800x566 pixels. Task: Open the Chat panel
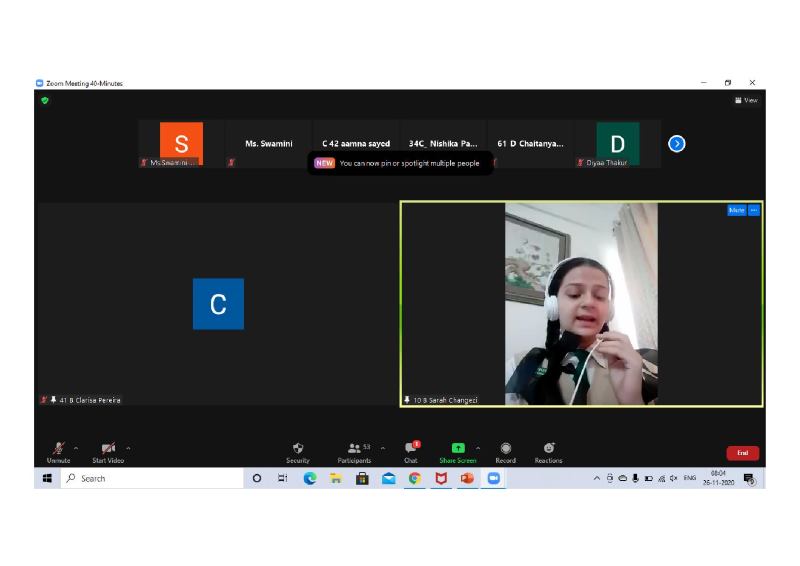pyautogui.click(x=410, y=449)
